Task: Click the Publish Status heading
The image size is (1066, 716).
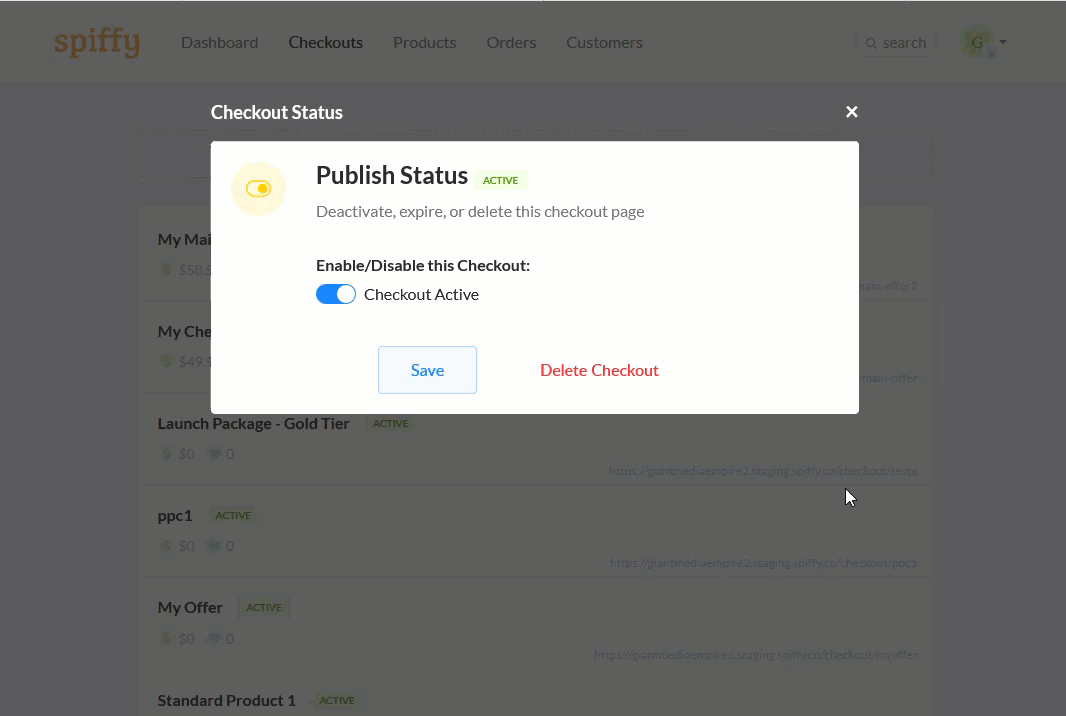Action: (x=392, y=175)
